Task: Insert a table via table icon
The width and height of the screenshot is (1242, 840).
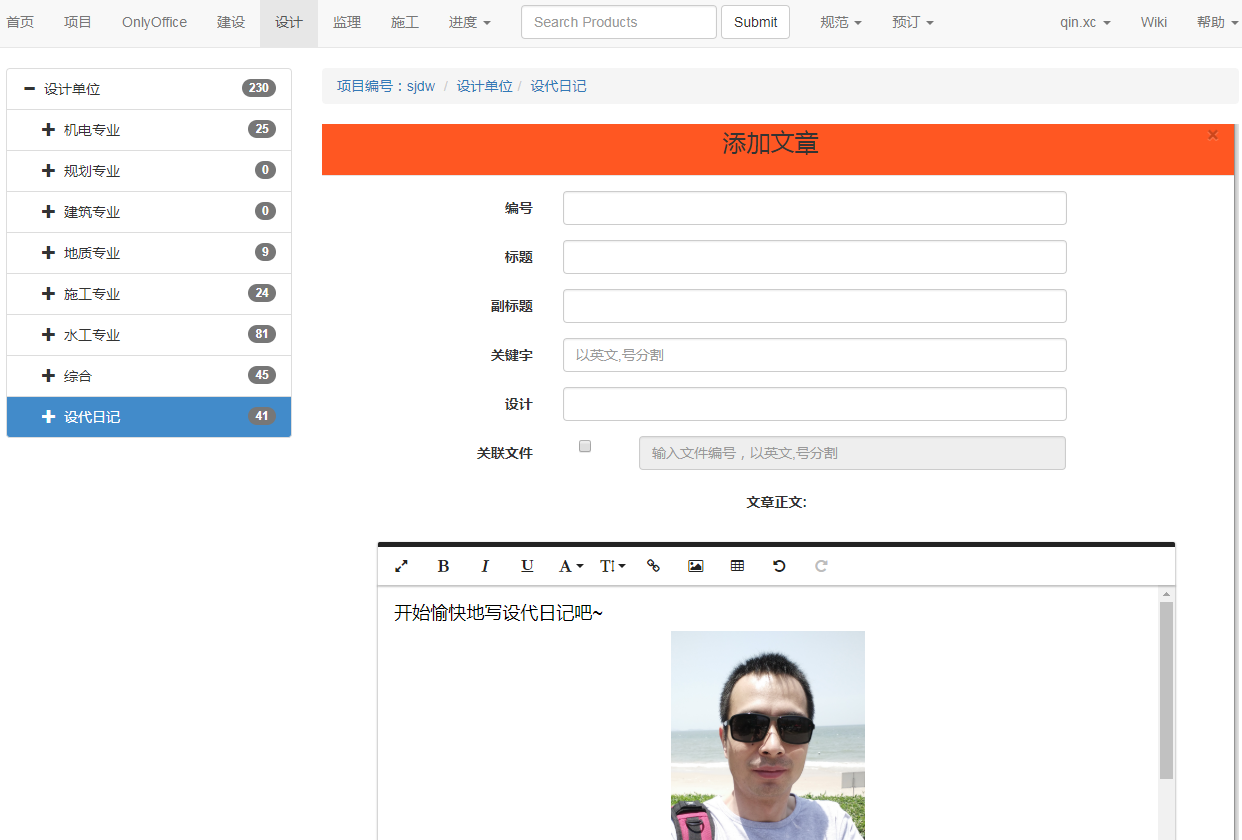Action: point(737,566)
